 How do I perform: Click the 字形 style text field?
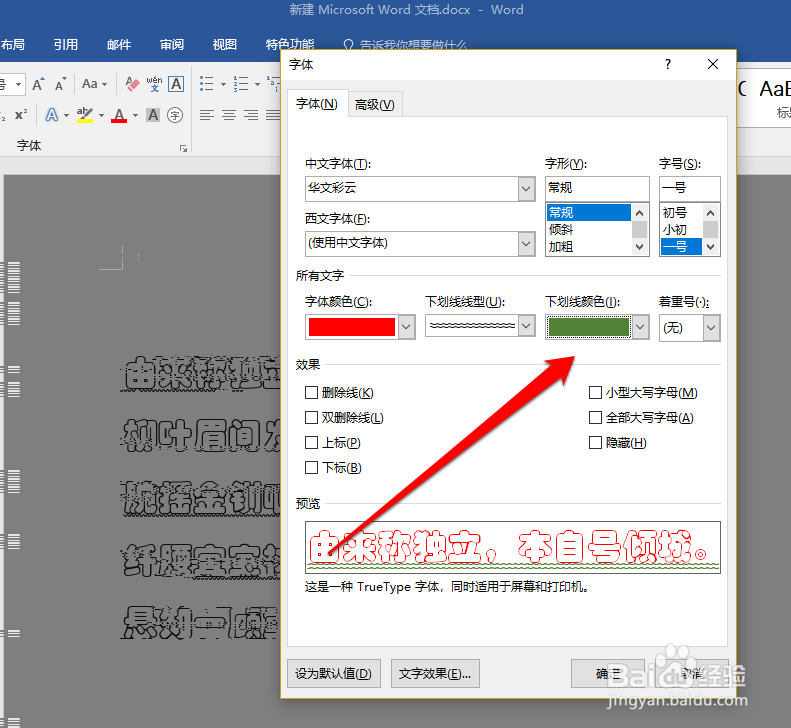point(597,189)
